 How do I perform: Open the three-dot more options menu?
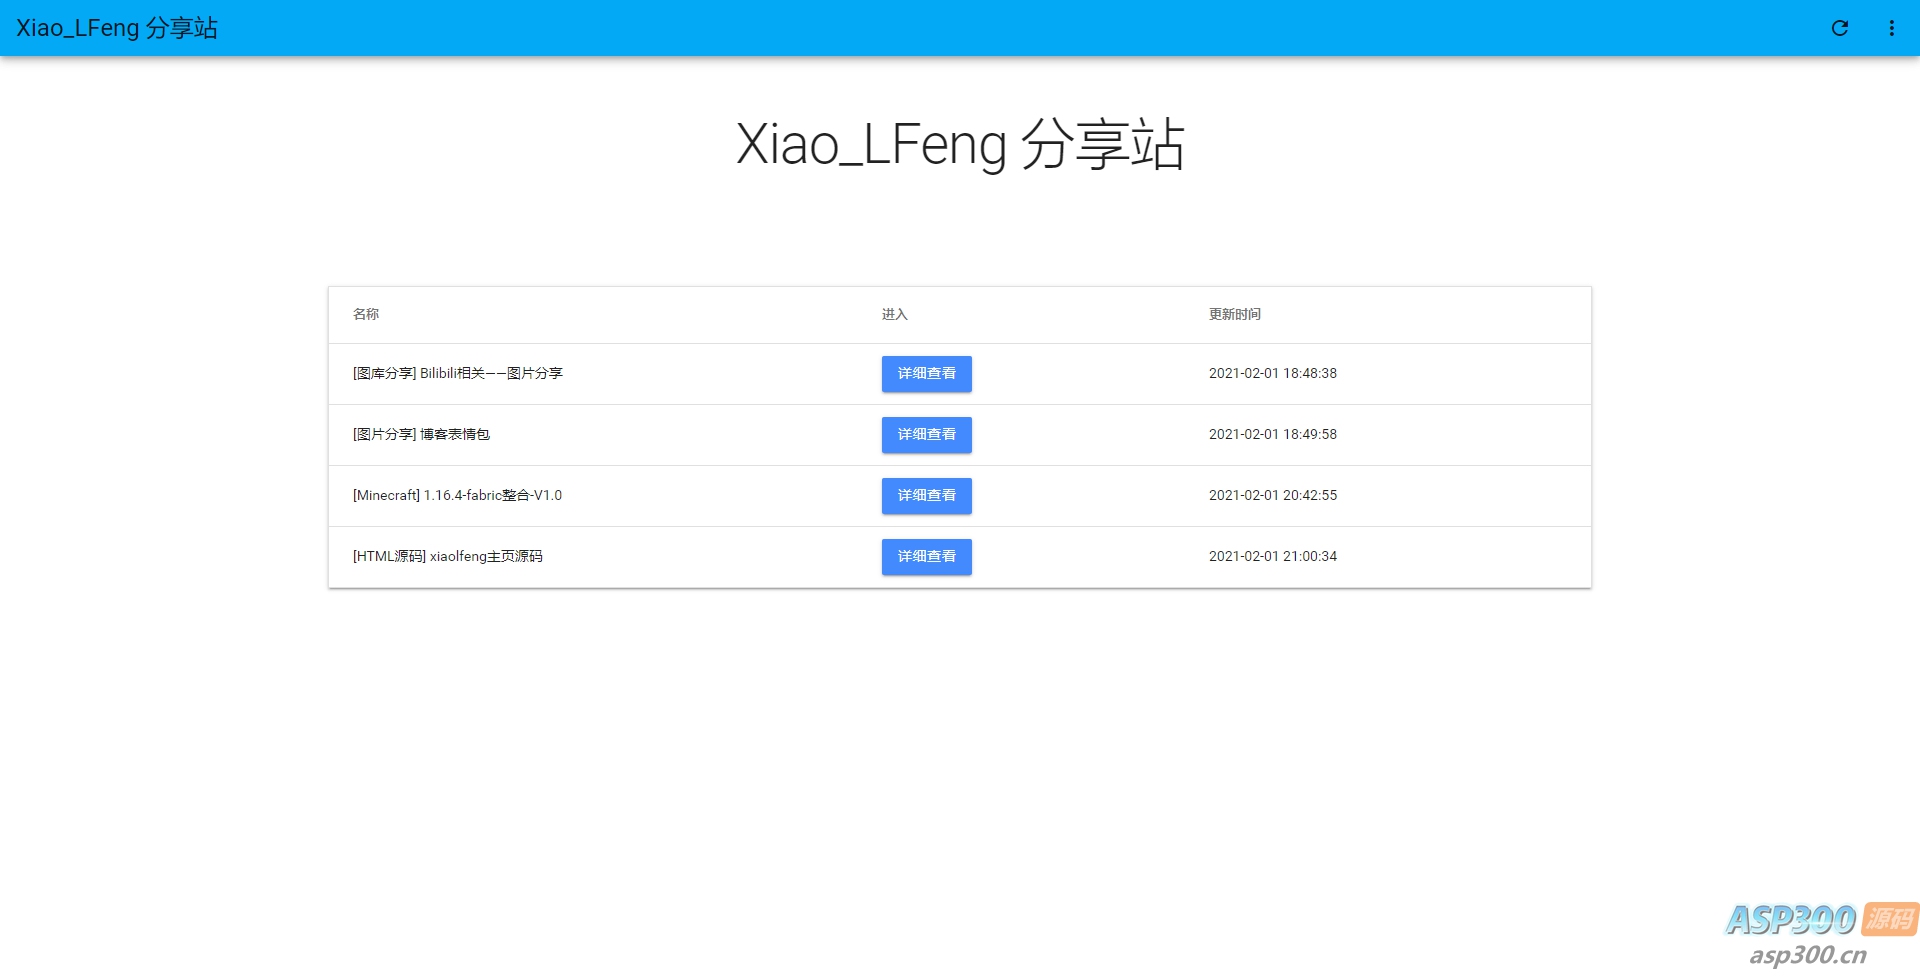(1891, 28)
